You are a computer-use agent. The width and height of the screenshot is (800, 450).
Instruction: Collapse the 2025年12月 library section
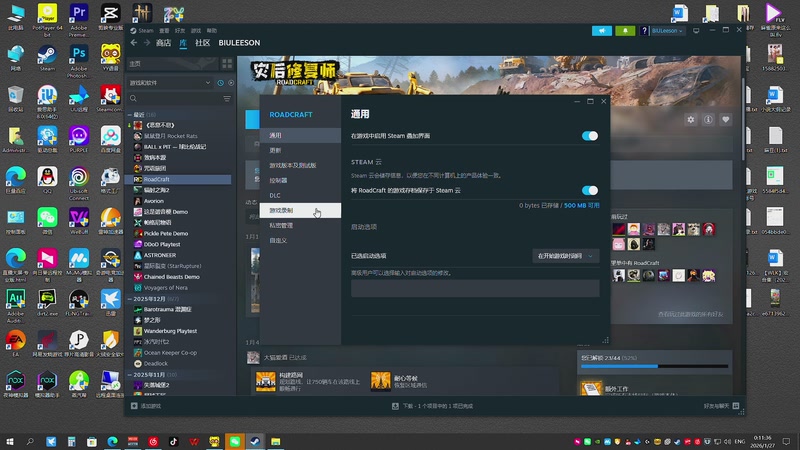point(130,299)
